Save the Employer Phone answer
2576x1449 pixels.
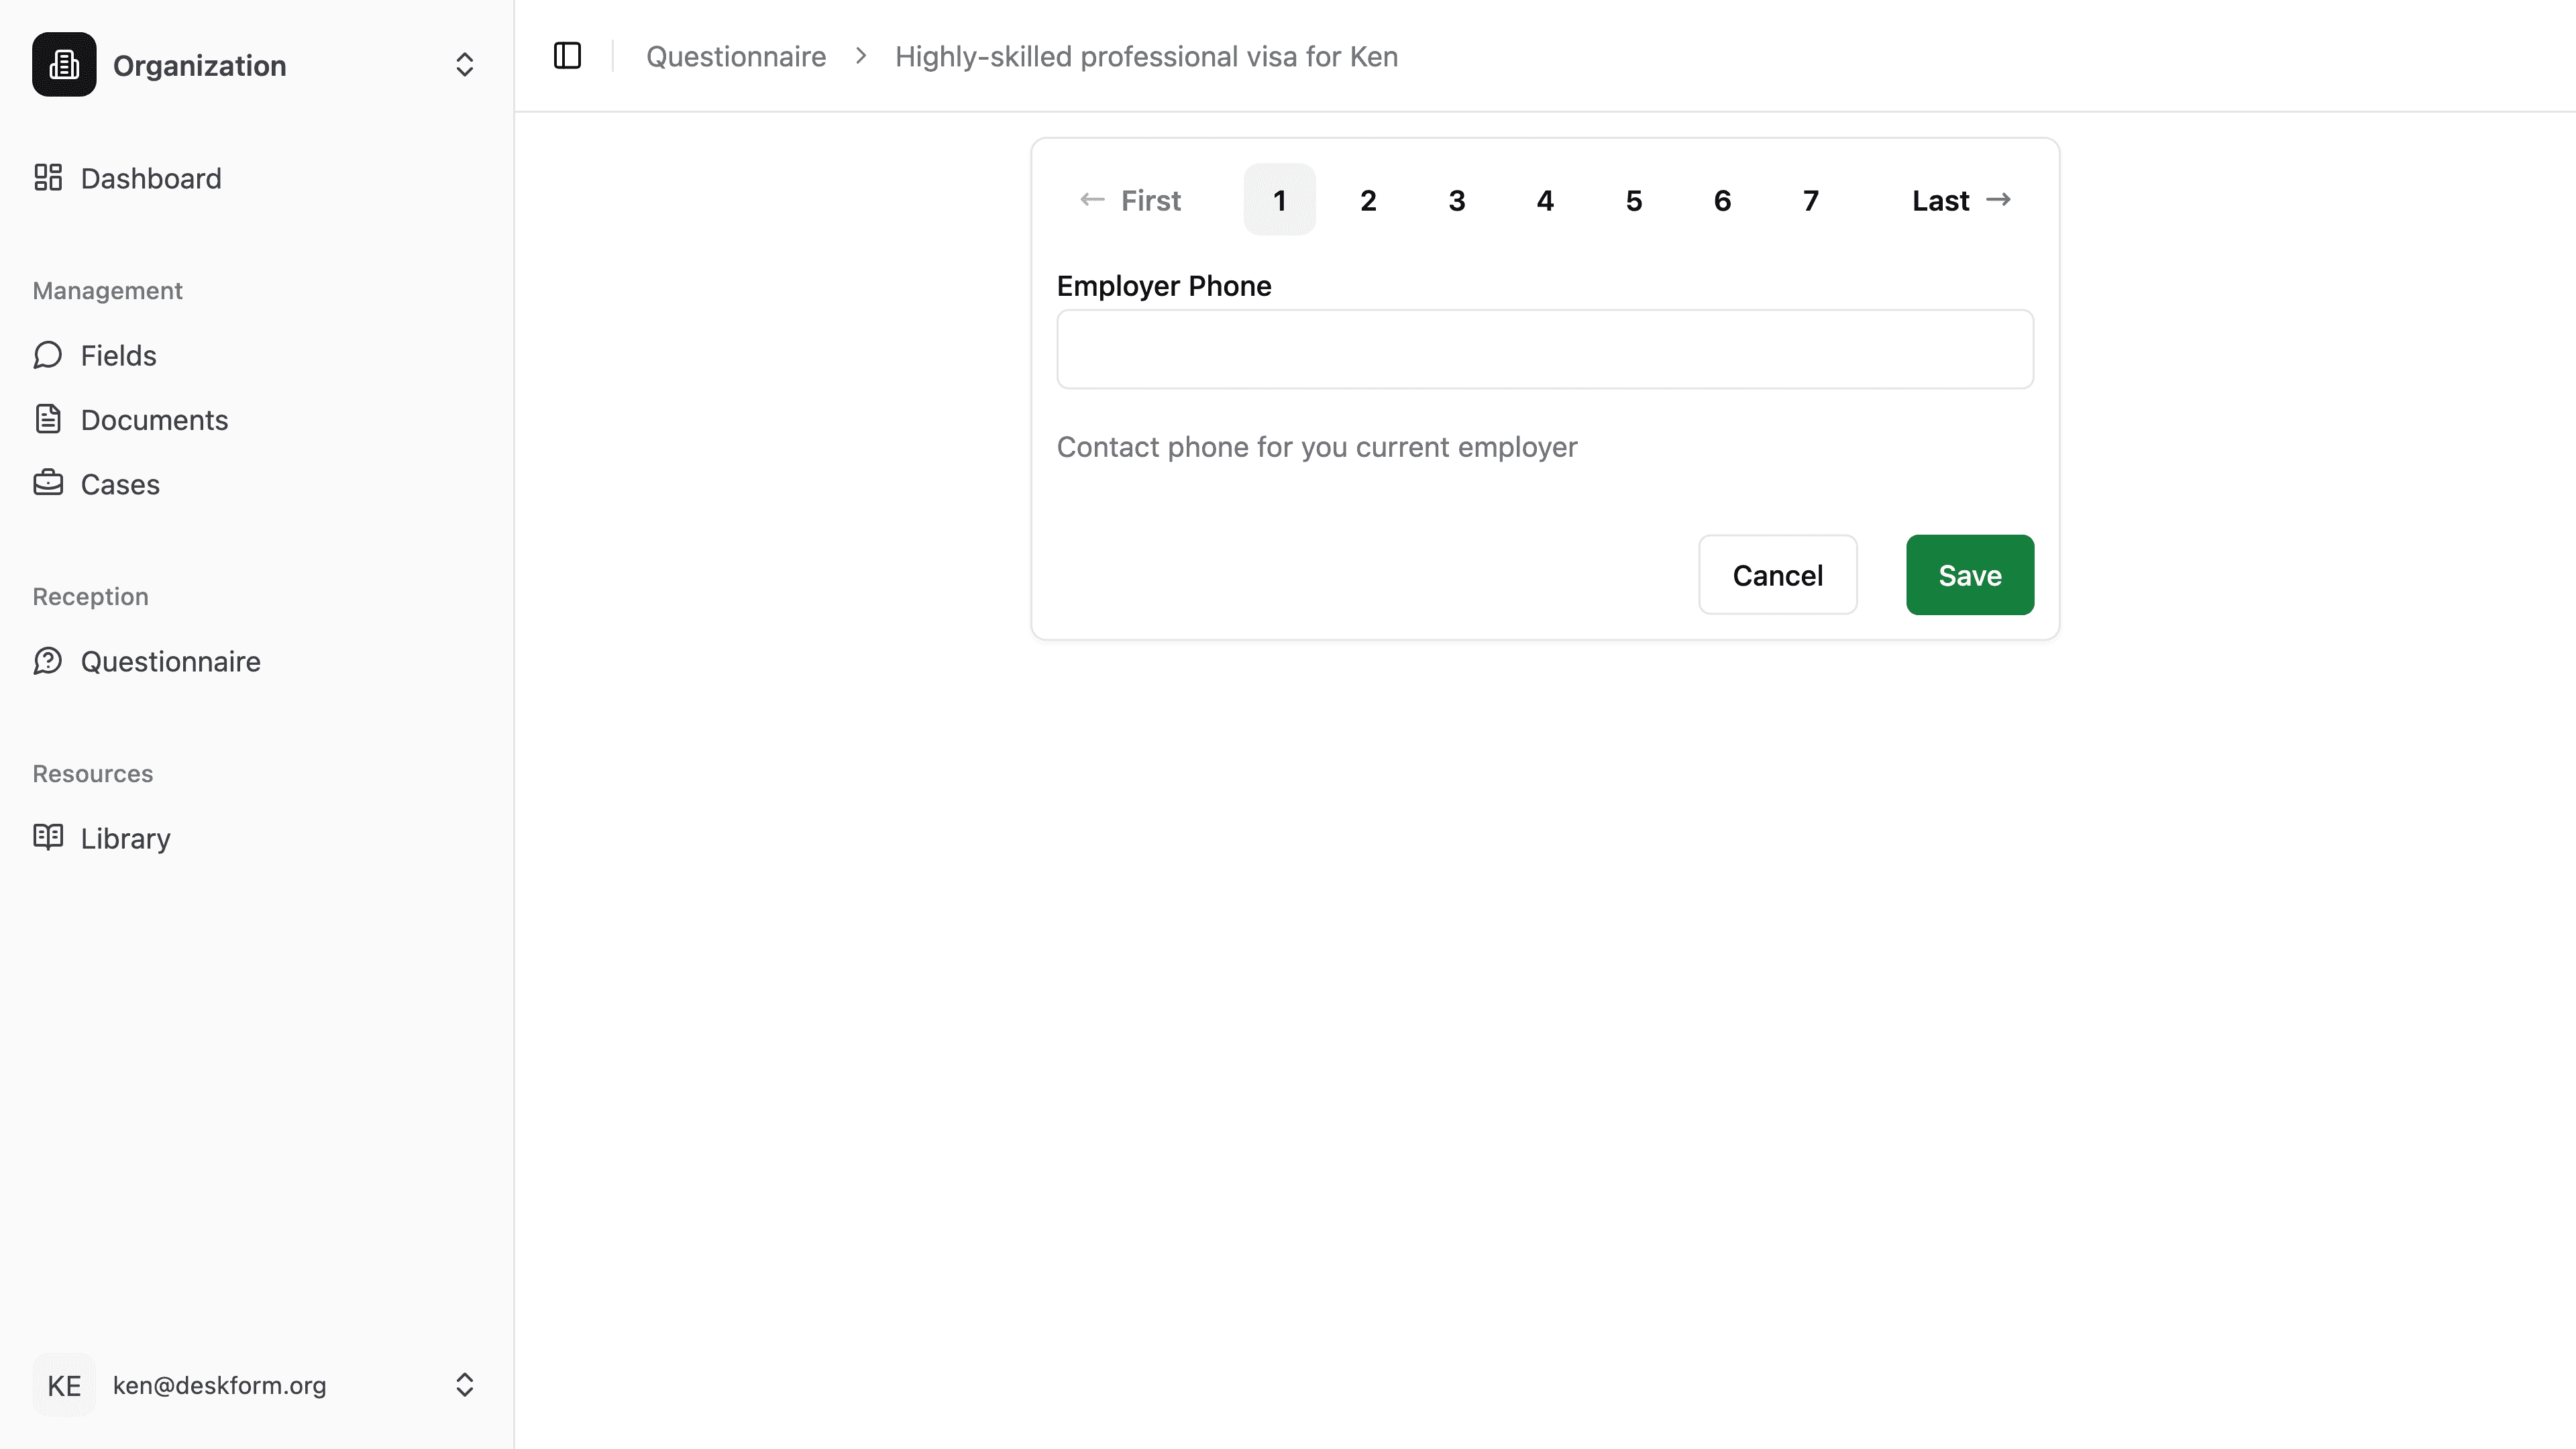pos(1968,574)
